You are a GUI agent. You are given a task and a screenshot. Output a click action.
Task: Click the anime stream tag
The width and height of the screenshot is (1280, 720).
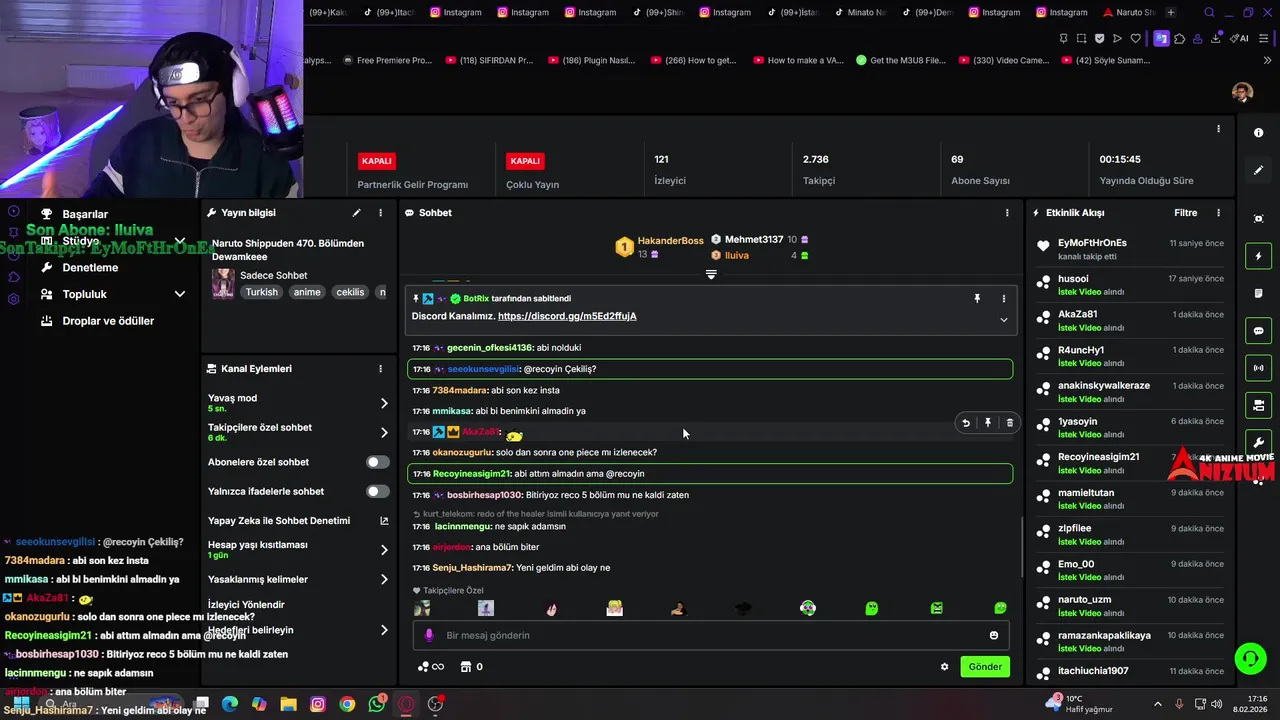[307, 292]
